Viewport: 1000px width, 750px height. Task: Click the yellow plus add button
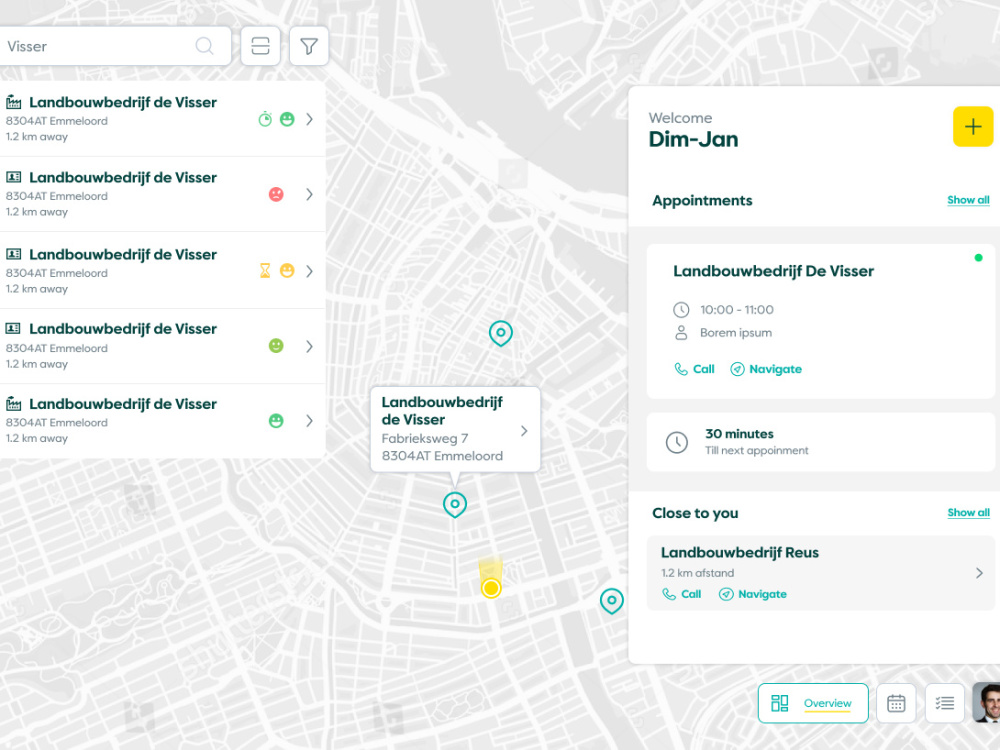click(x=973, y=126)
